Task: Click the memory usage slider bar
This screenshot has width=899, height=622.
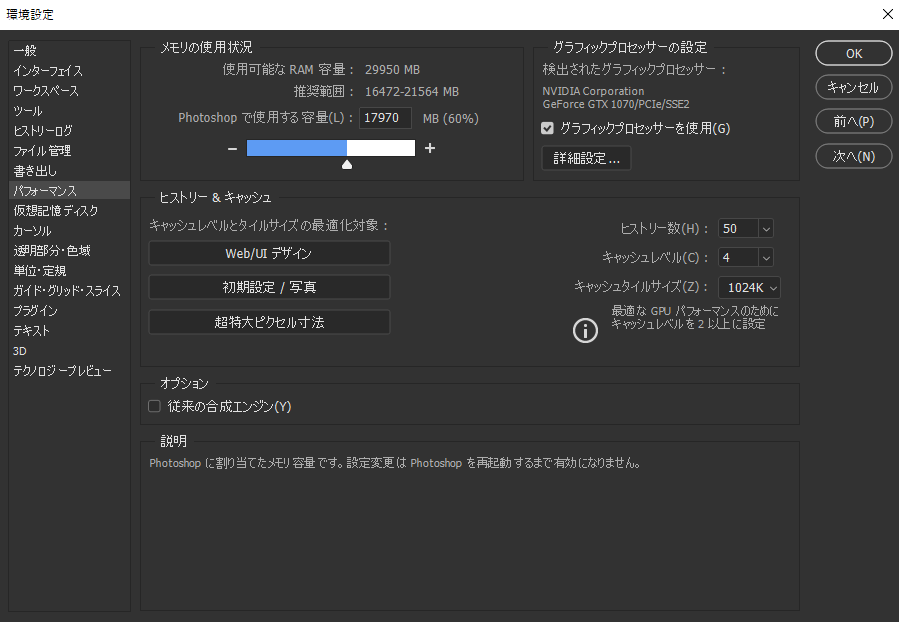Action: pyautogui.click(x=331, y=148)
